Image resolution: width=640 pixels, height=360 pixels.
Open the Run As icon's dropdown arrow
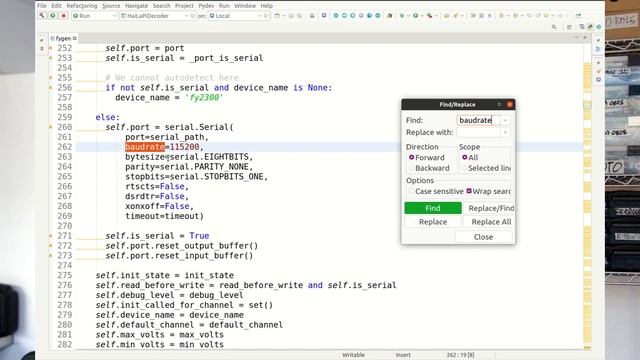[421, 16]
